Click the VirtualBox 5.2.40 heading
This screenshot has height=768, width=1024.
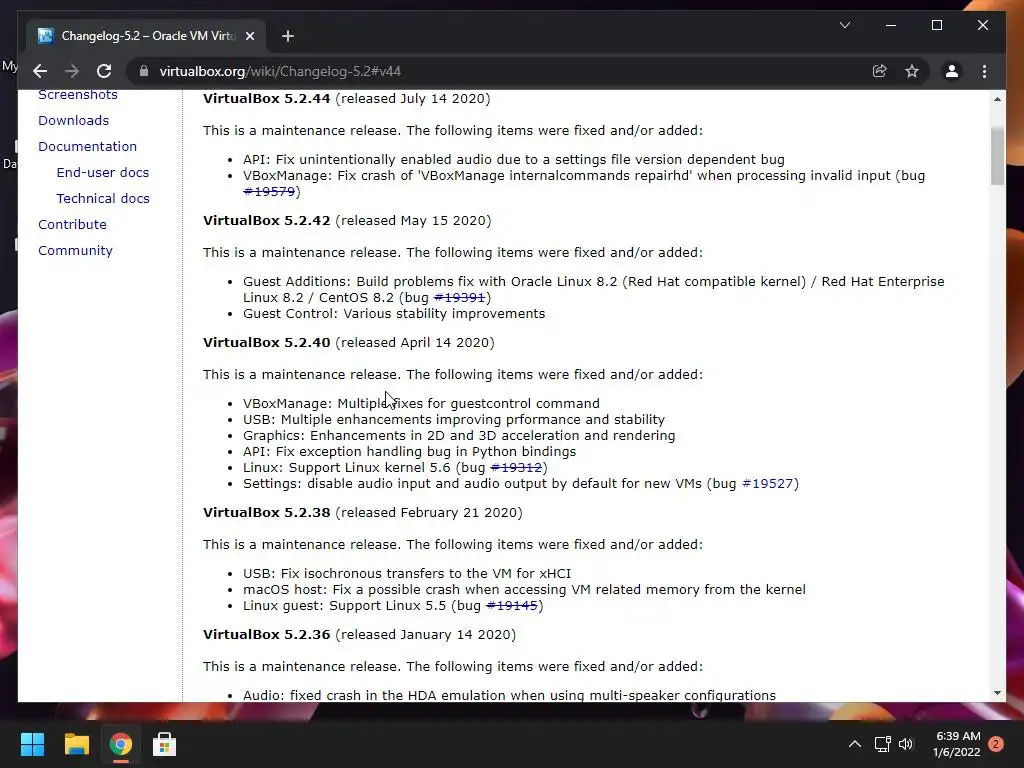tap(266, 343)
